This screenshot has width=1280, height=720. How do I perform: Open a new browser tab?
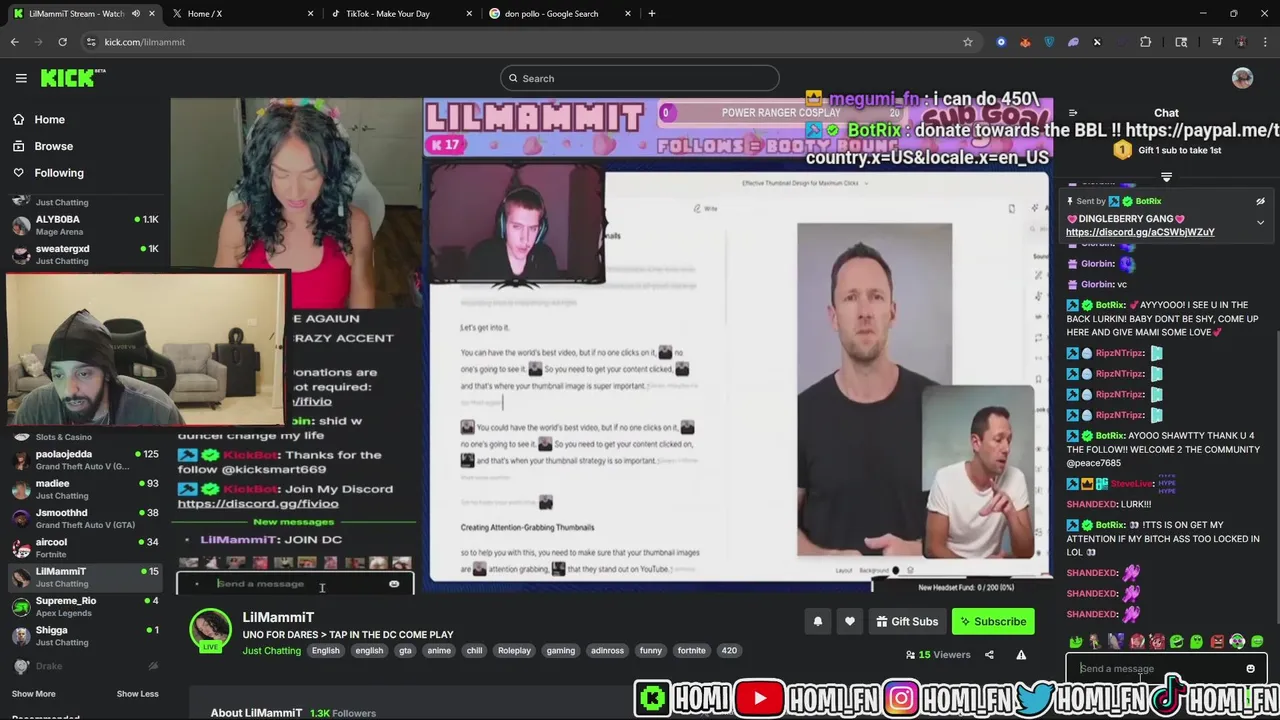point(651,13)
